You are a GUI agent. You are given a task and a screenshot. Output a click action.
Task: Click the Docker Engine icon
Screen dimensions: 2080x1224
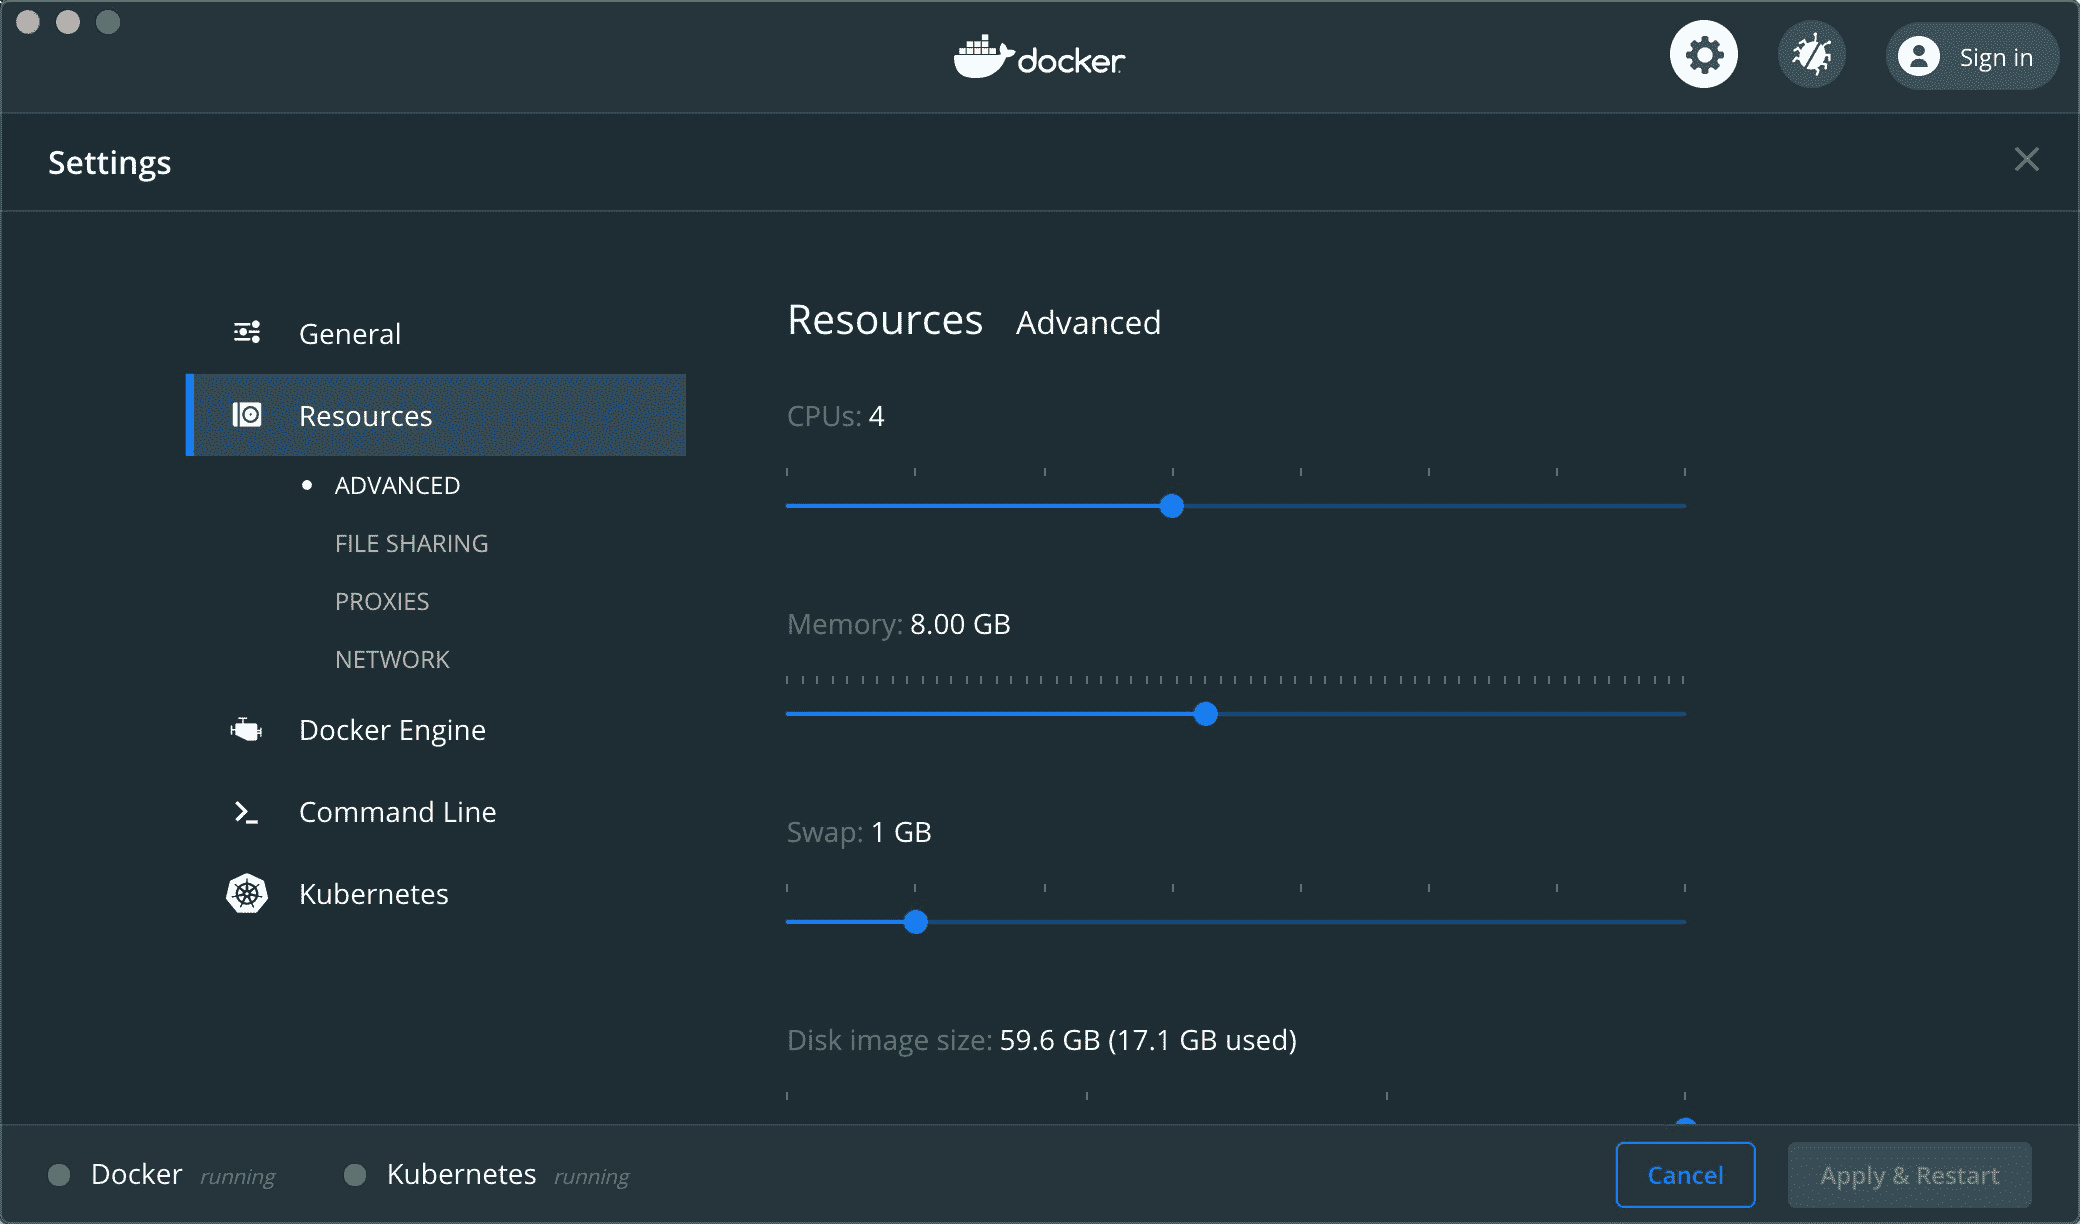pos(246,730)
